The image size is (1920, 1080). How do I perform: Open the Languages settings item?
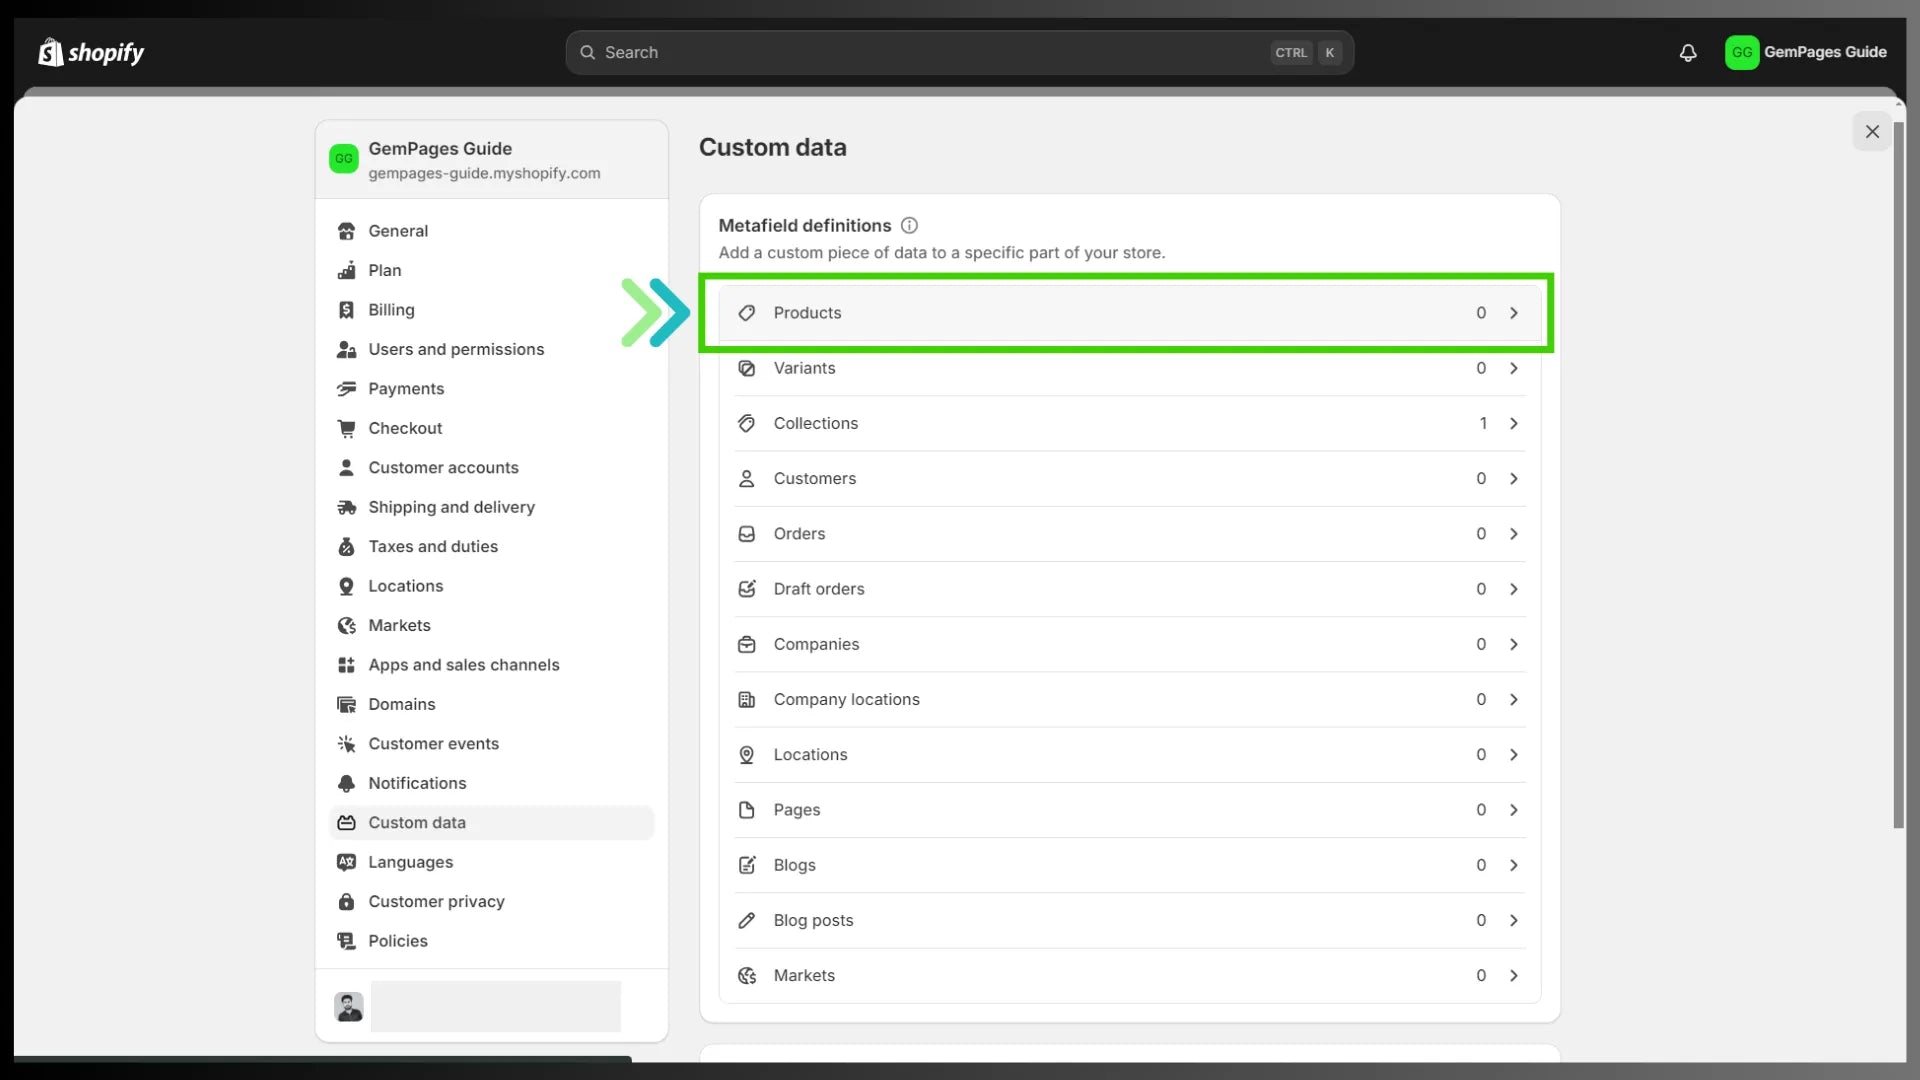click(x=491, y=862)
